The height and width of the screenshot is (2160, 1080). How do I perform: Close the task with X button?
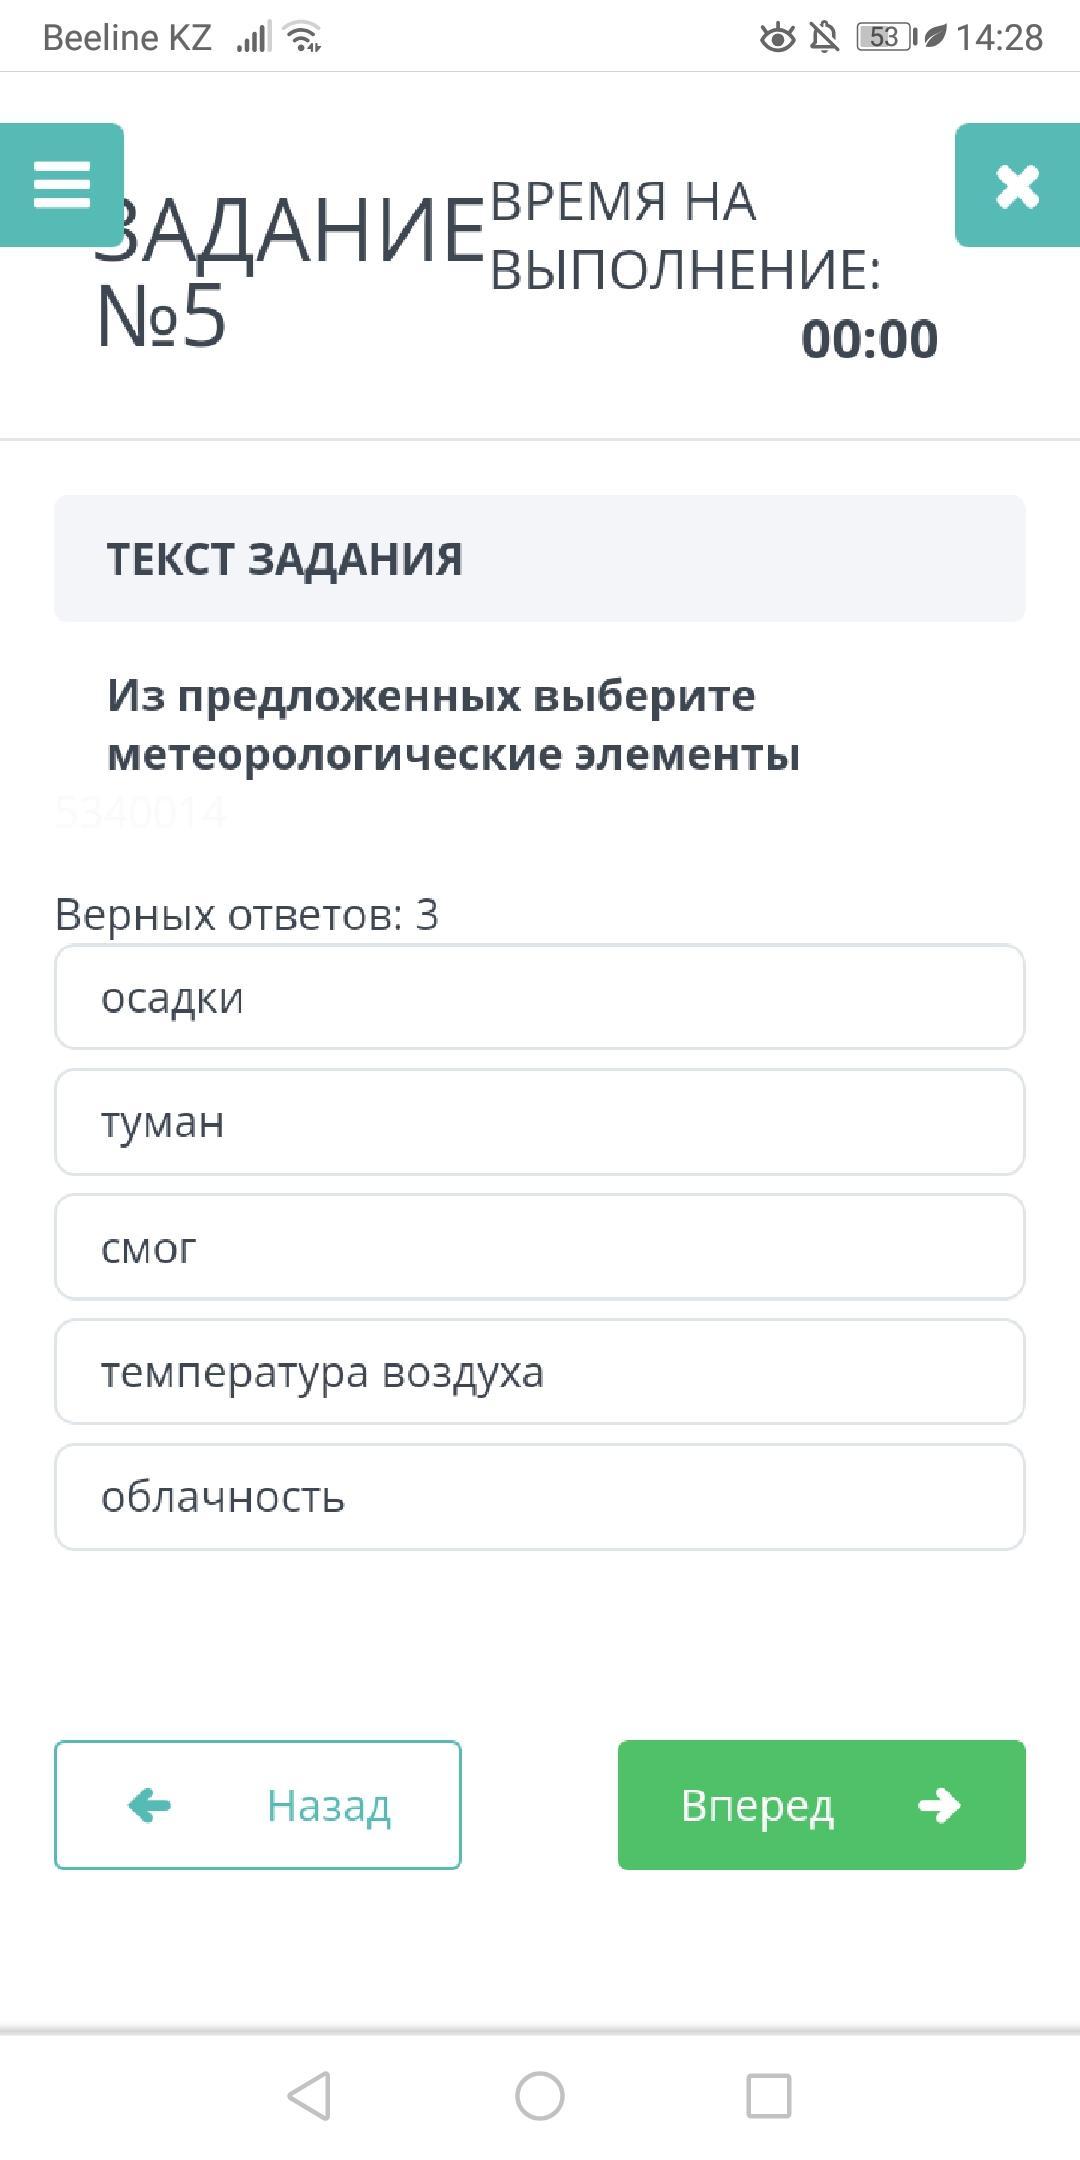(1017, 186)
